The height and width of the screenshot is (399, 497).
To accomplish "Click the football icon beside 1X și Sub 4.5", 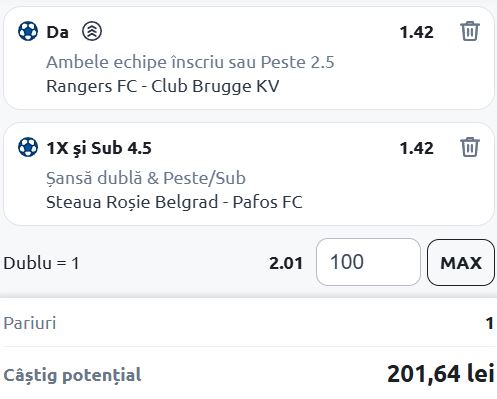I will point(28,147).
